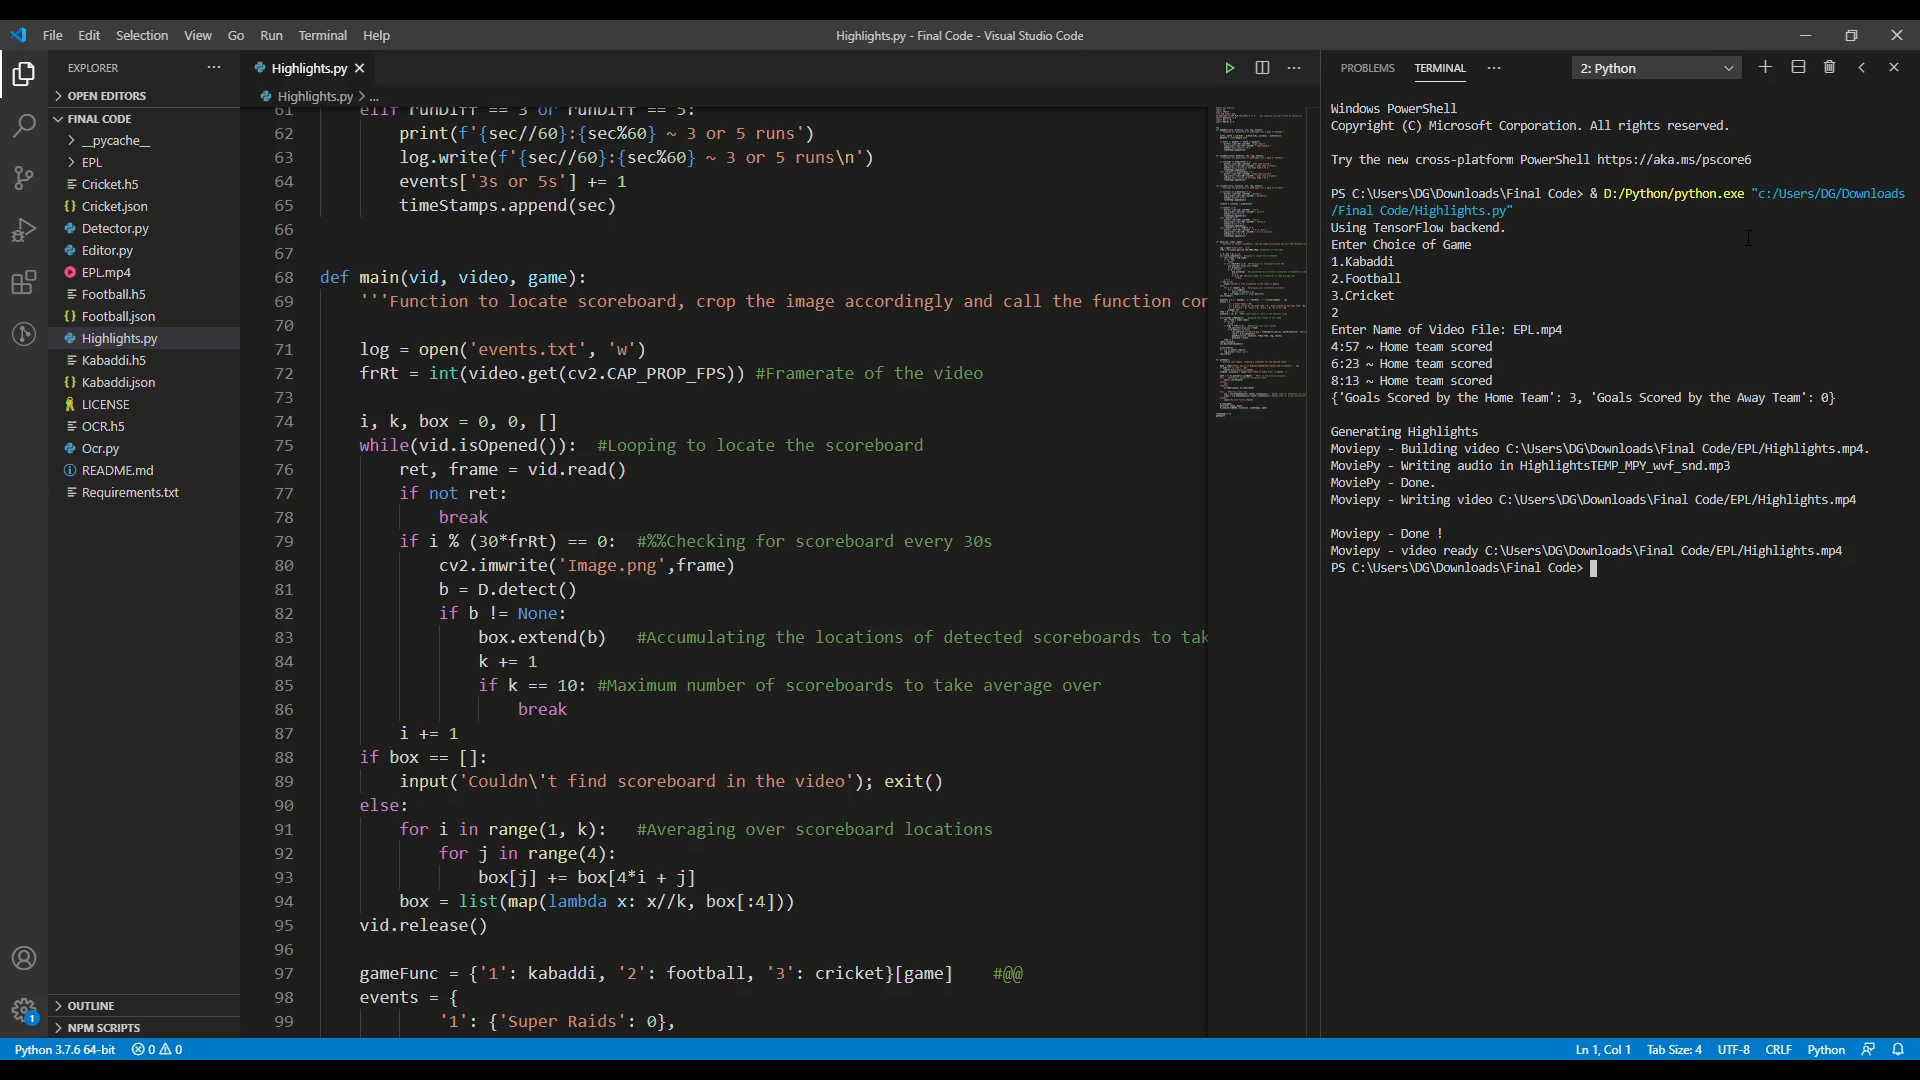Click Python 3.7.6 64-bit interpreter selector
This screenshot has height=1080, width=1920.
[65, 1049]
